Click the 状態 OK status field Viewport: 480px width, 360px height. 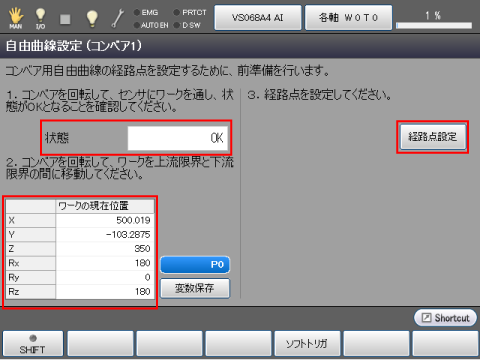coord(178,138)
